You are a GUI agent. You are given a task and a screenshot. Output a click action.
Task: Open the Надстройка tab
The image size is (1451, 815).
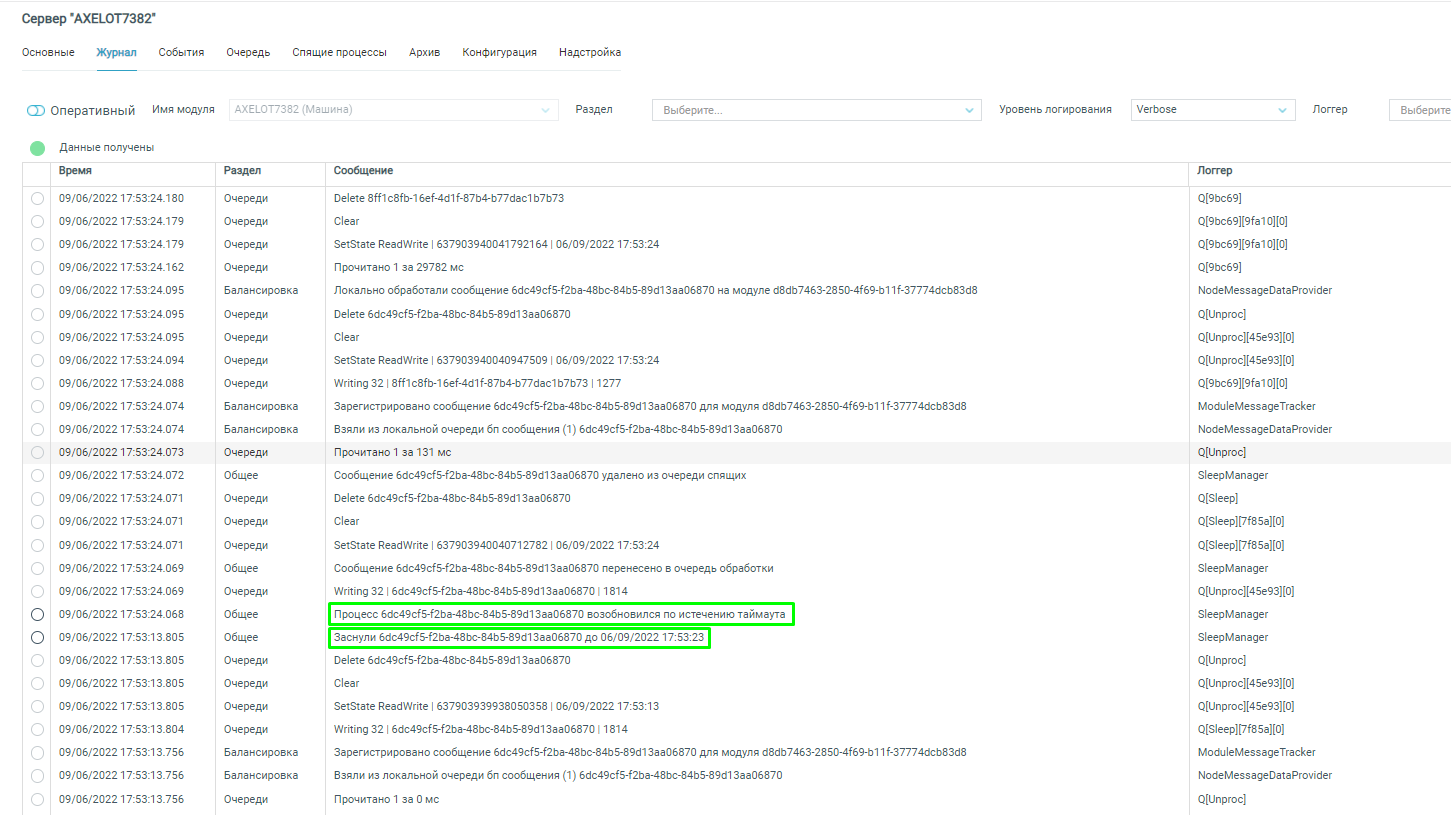[590, 52]
